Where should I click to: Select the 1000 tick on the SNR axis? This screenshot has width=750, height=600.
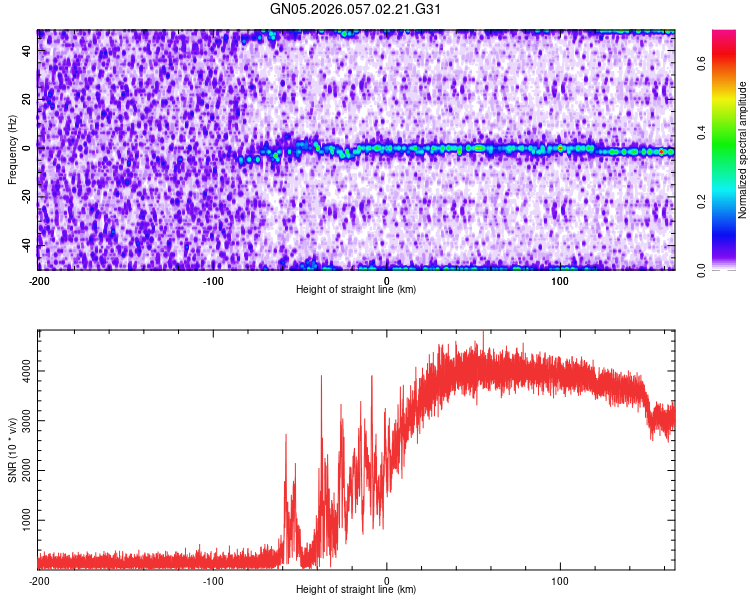tap(23, 521)
